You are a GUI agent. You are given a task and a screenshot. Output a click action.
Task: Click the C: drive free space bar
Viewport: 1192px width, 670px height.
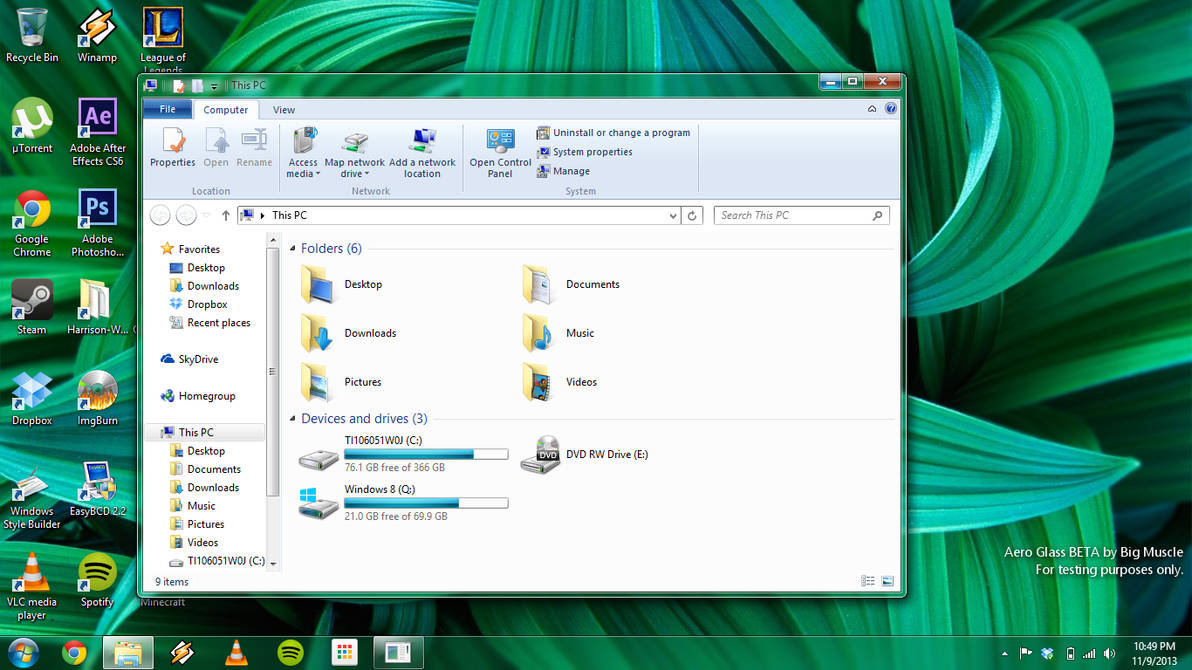point(425,452)
